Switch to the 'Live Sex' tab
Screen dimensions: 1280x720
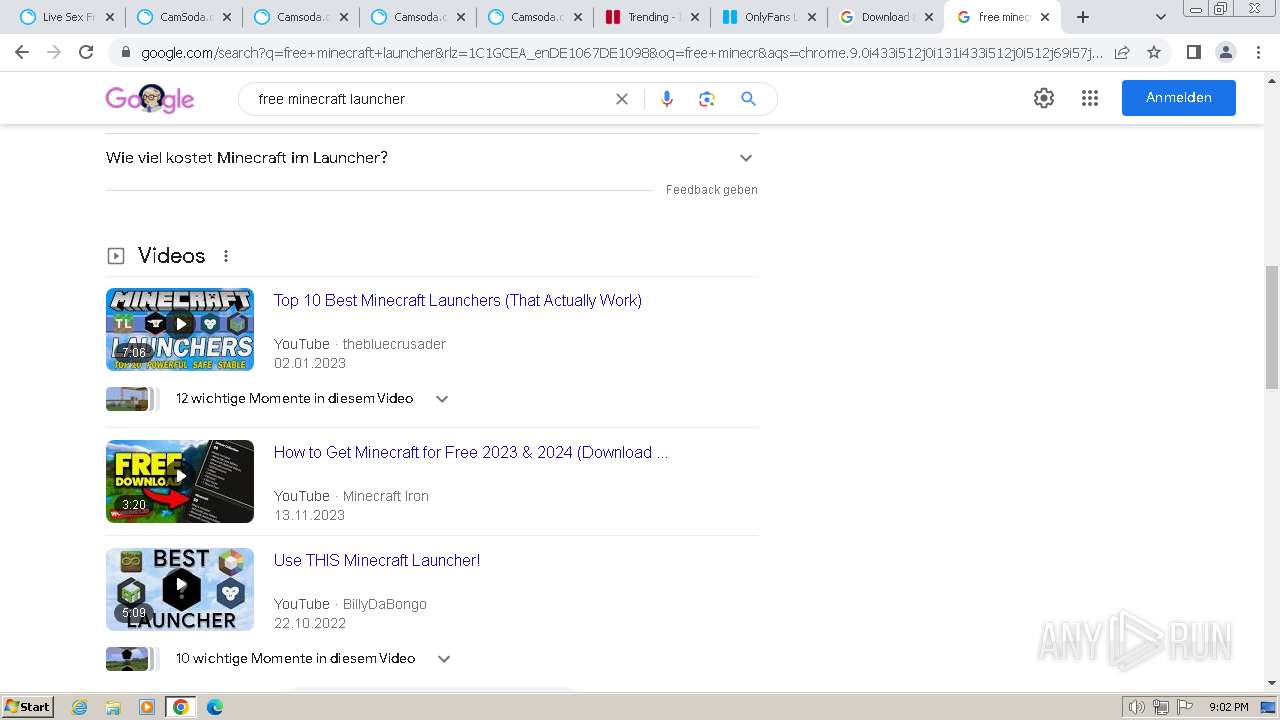coord(68,17)
